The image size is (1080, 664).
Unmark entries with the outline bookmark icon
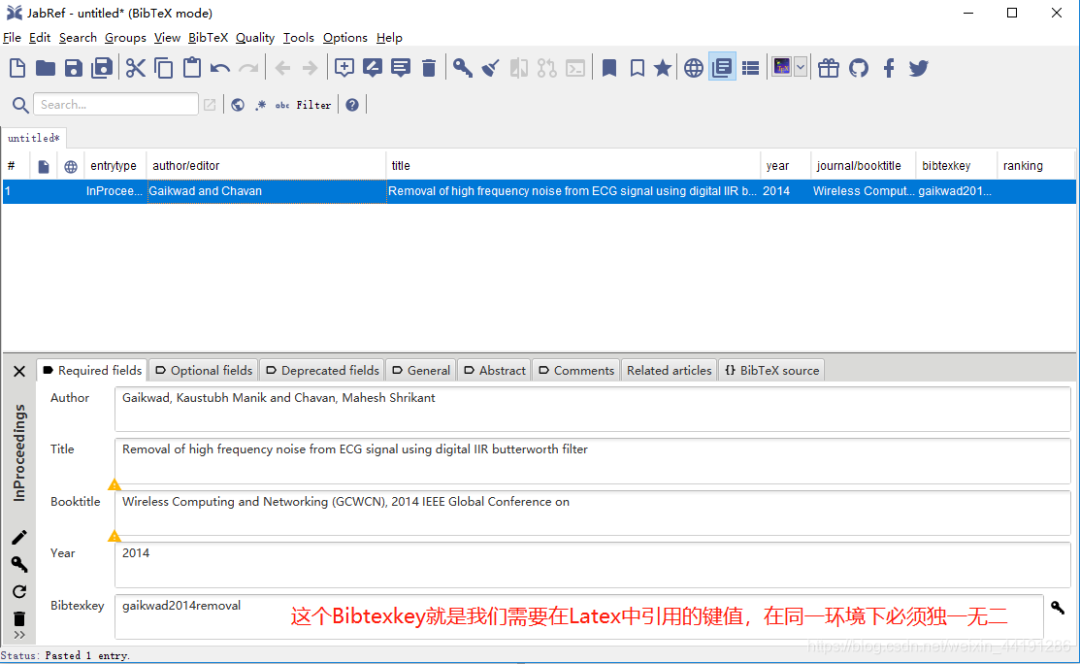637,68
